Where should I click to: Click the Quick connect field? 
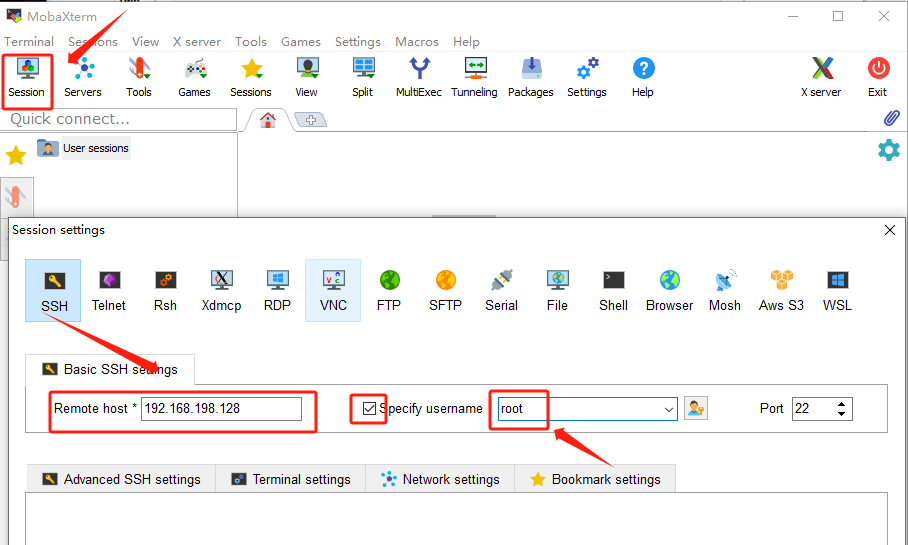119,119
